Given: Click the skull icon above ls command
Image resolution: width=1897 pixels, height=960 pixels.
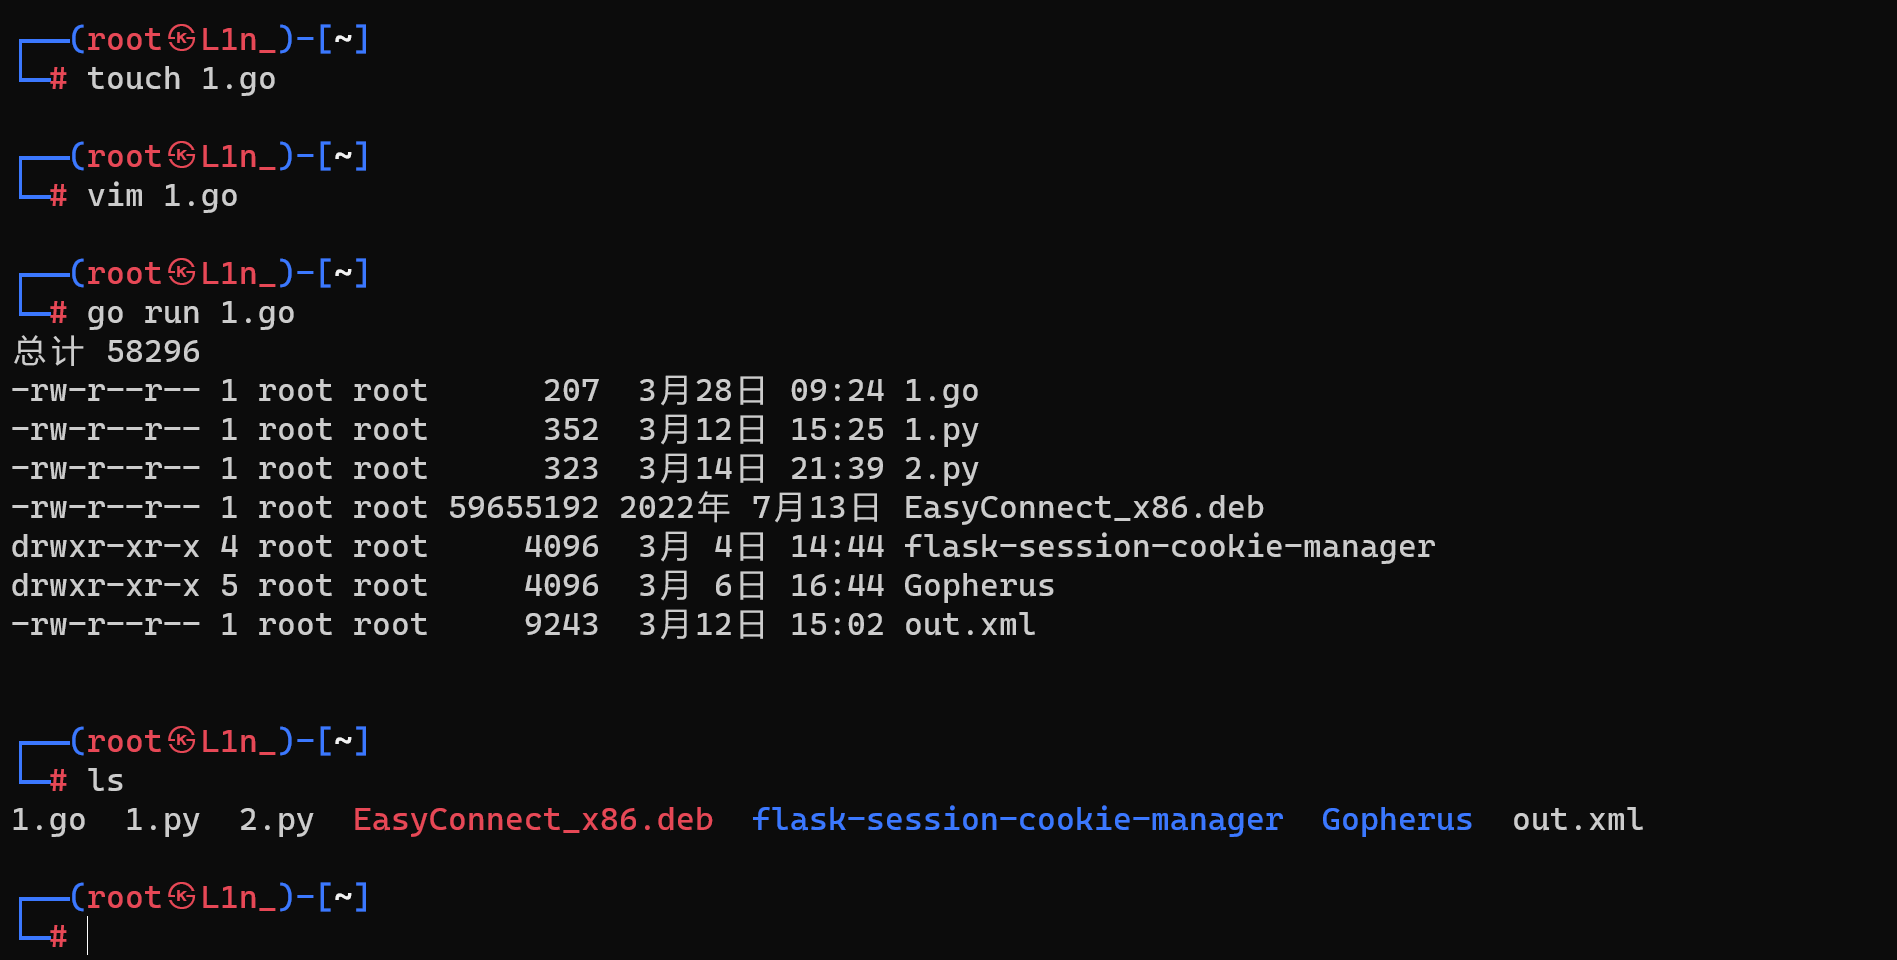Looking at the screenshot, I should (x=182, y=741).
